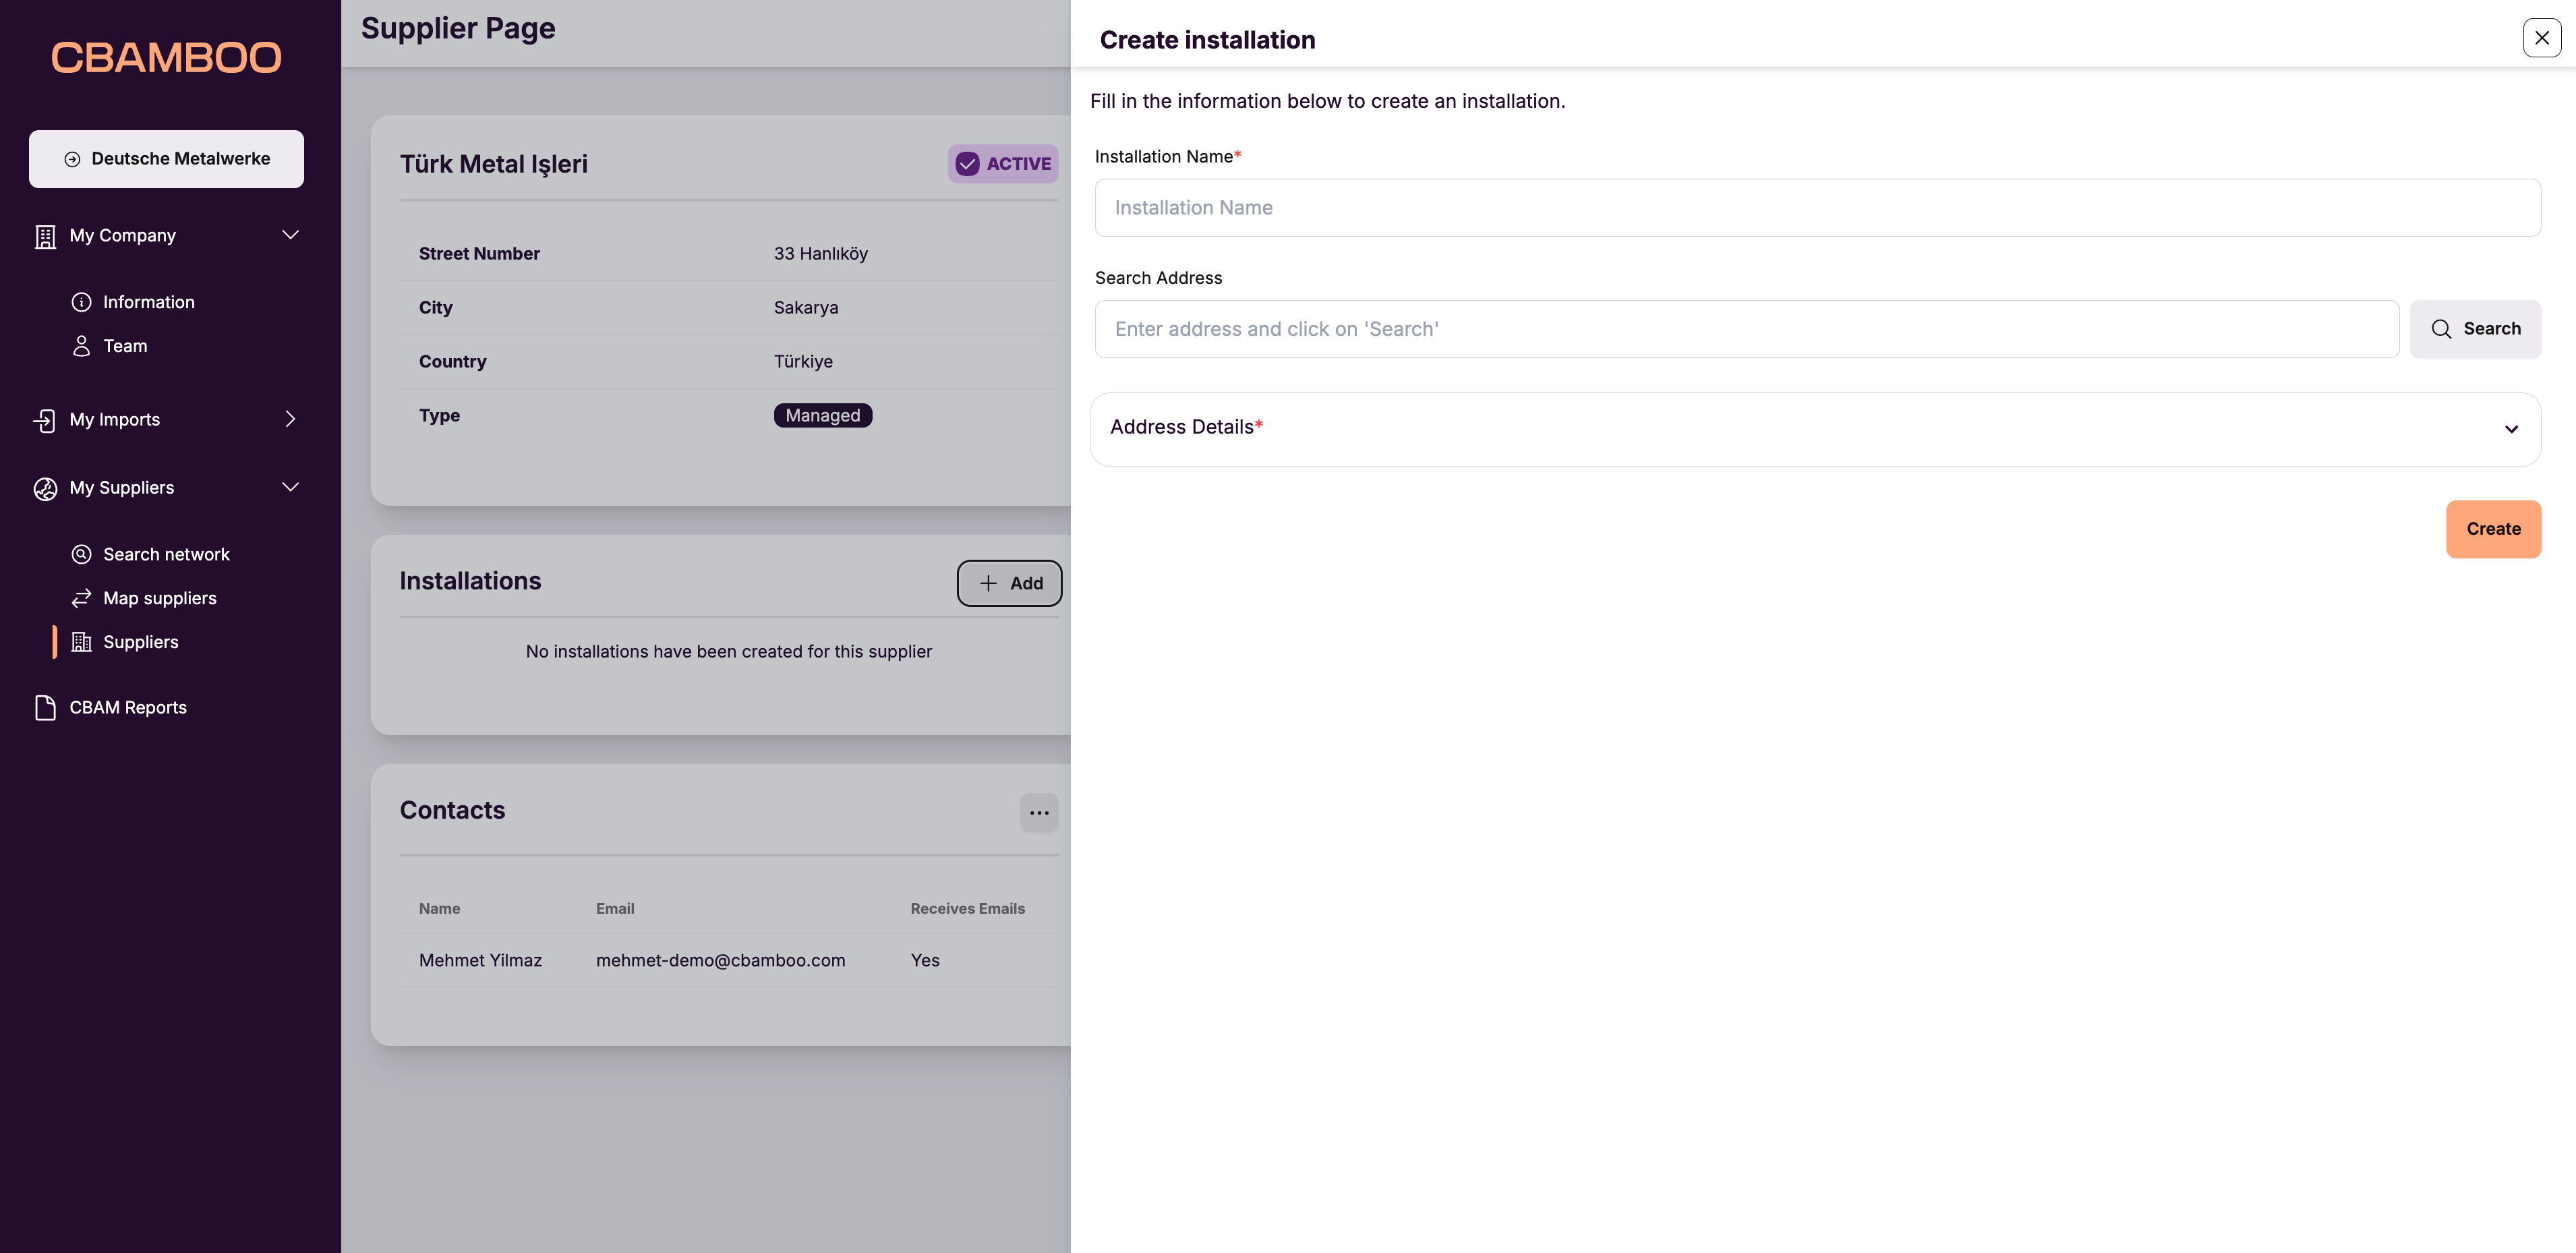Collapse the My Suppliers section chevron

(x=290, y=487)
